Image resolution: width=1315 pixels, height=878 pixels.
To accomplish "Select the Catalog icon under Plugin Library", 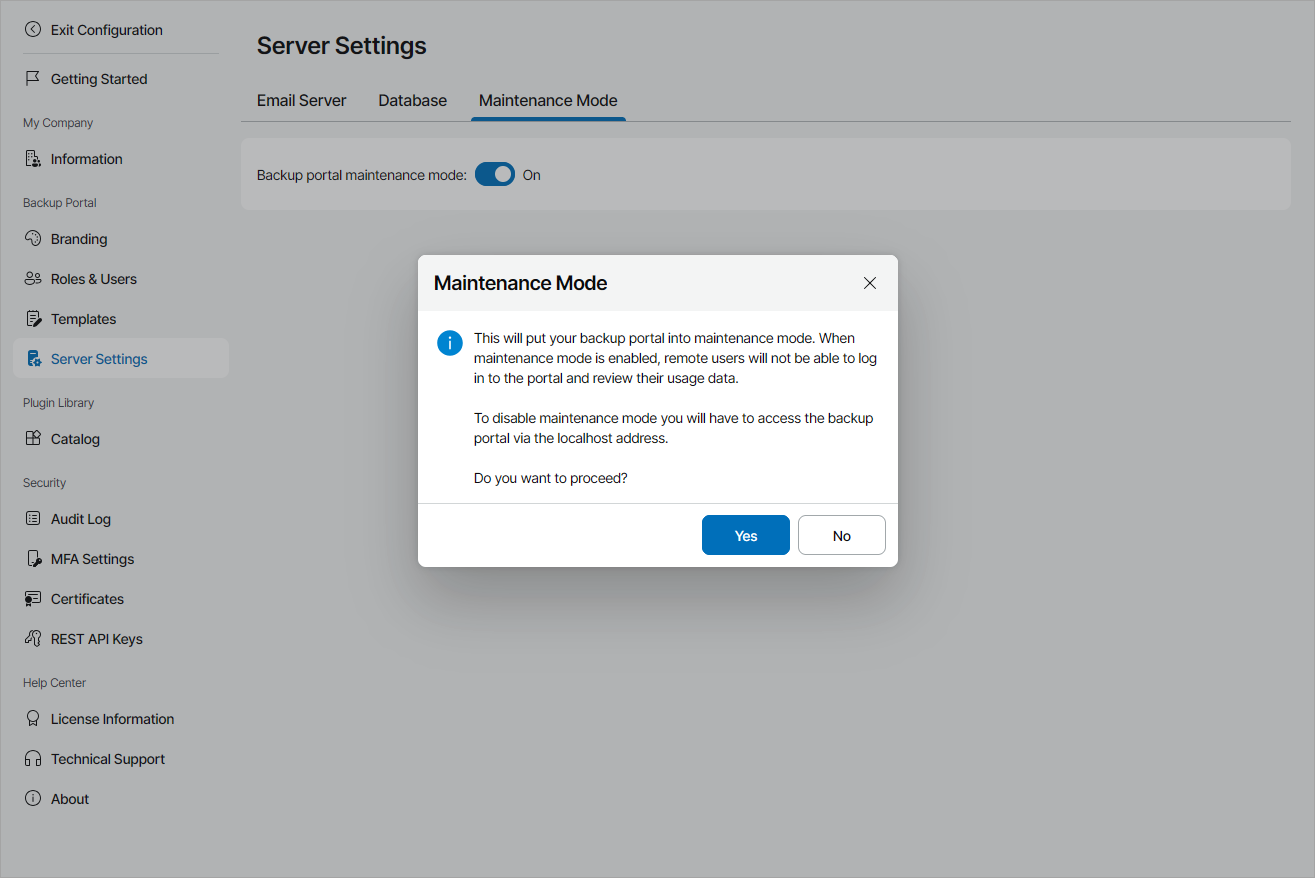I will coord(33,438).
